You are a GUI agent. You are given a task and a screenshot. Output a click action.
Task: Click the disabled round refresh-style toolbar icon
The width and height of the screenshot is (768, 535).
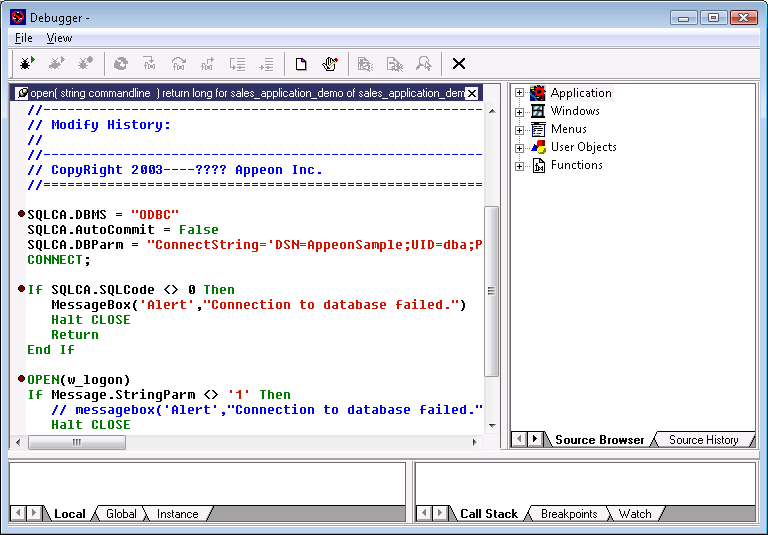(x=120, y=64)
